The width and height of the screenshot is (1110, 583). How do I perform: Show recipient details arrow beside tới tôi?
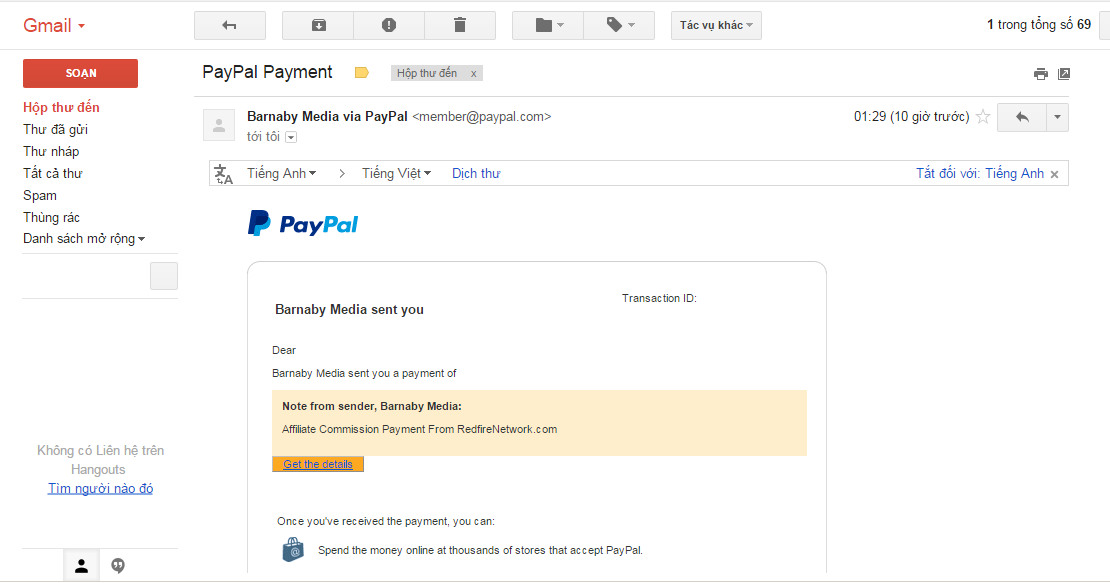291,137
